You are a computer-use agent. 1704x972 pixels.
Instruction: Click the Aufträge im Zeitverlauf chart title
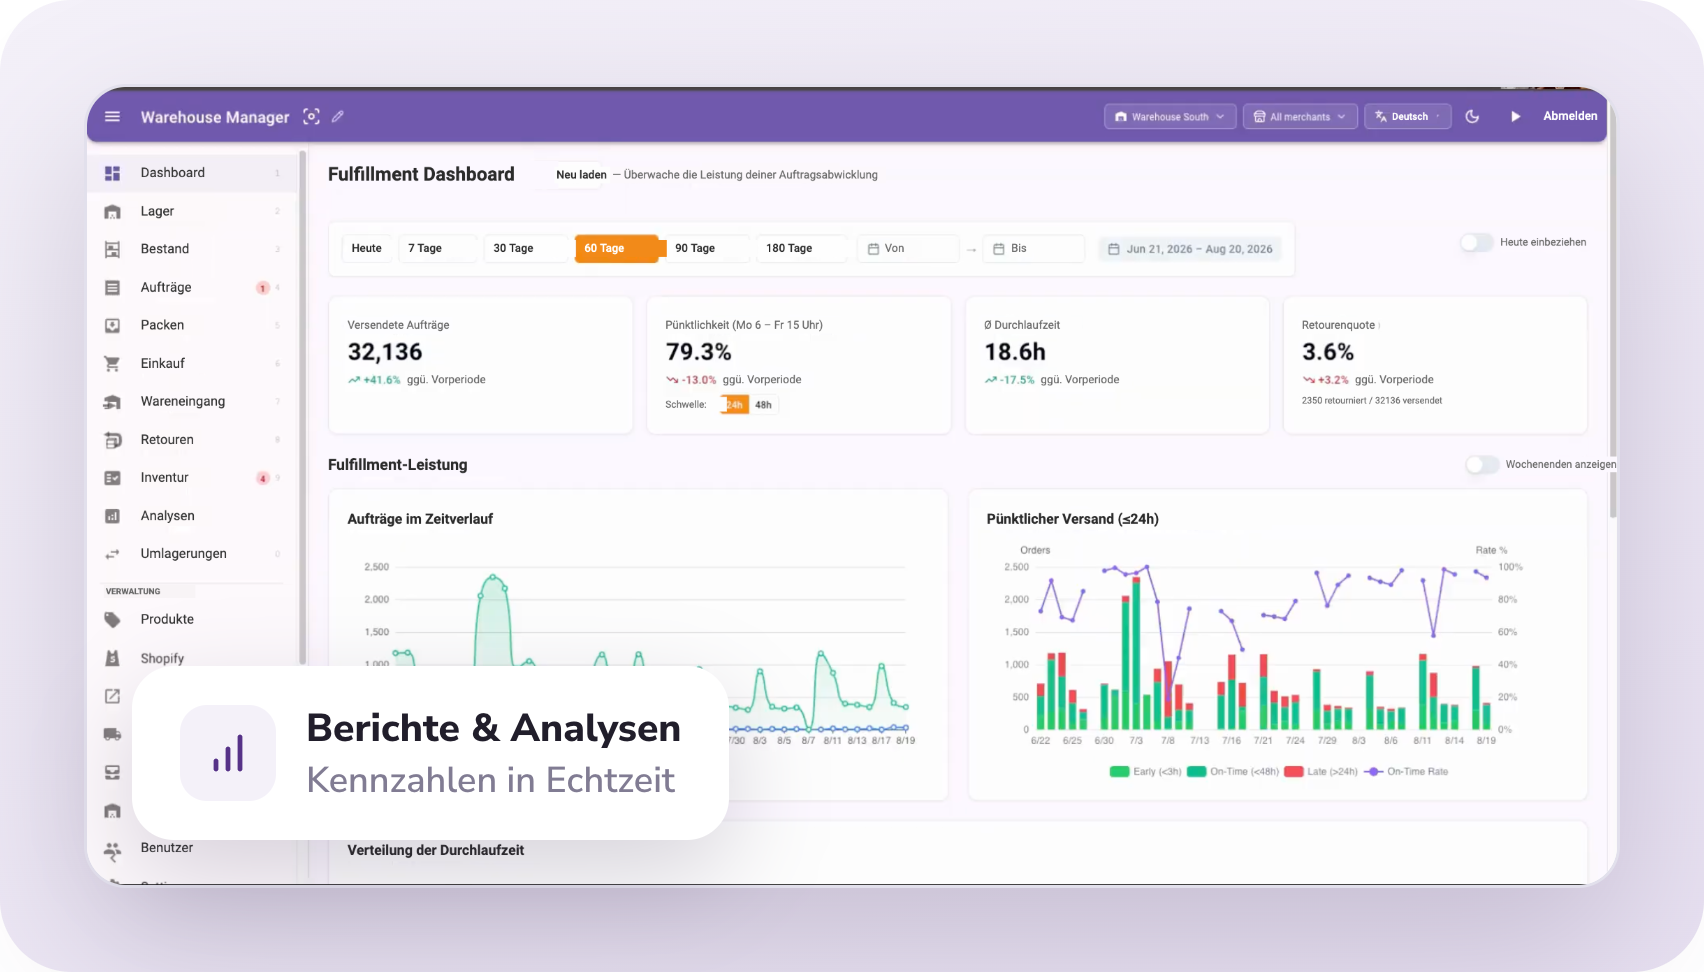pyautogui.click(x=420, y=519)
